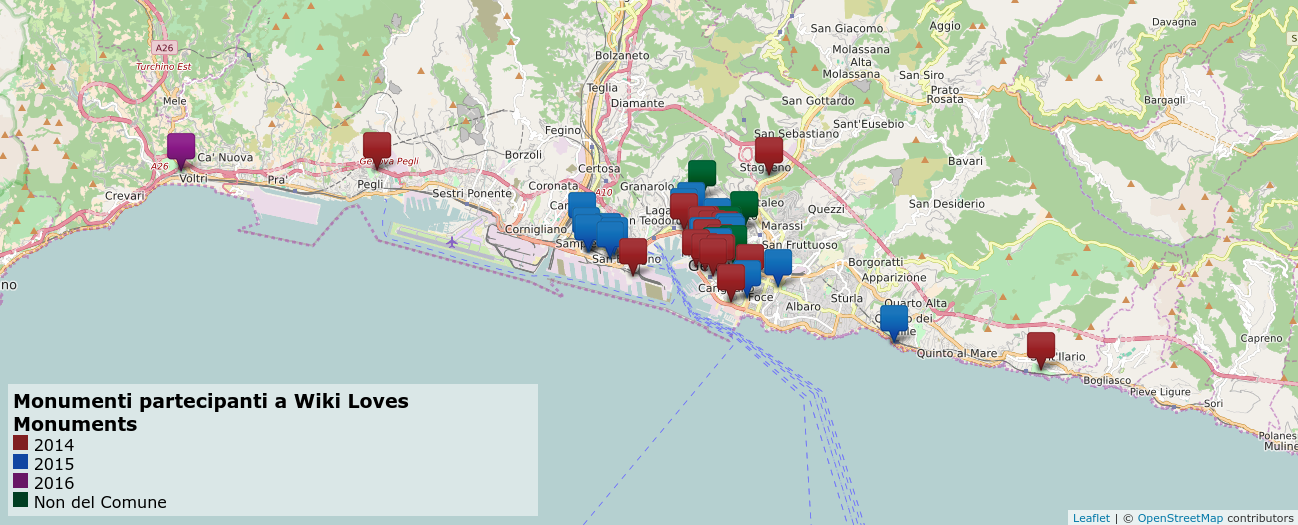Click the 'Quinto al Mare' place label
Viewport: 1298px width, 525px height.
(x=957, y=353)
